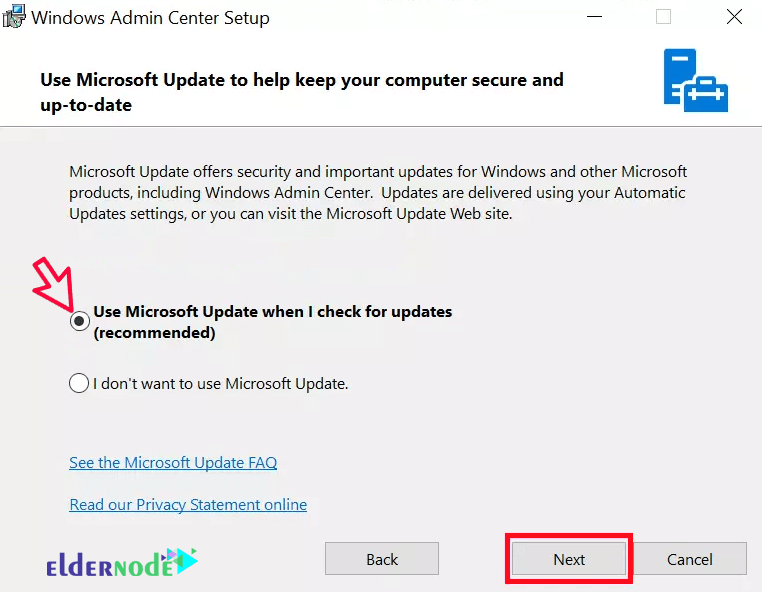Click the red arrow annotation graphic
Screen dimensions: 762x592
(x=53, y=284)
